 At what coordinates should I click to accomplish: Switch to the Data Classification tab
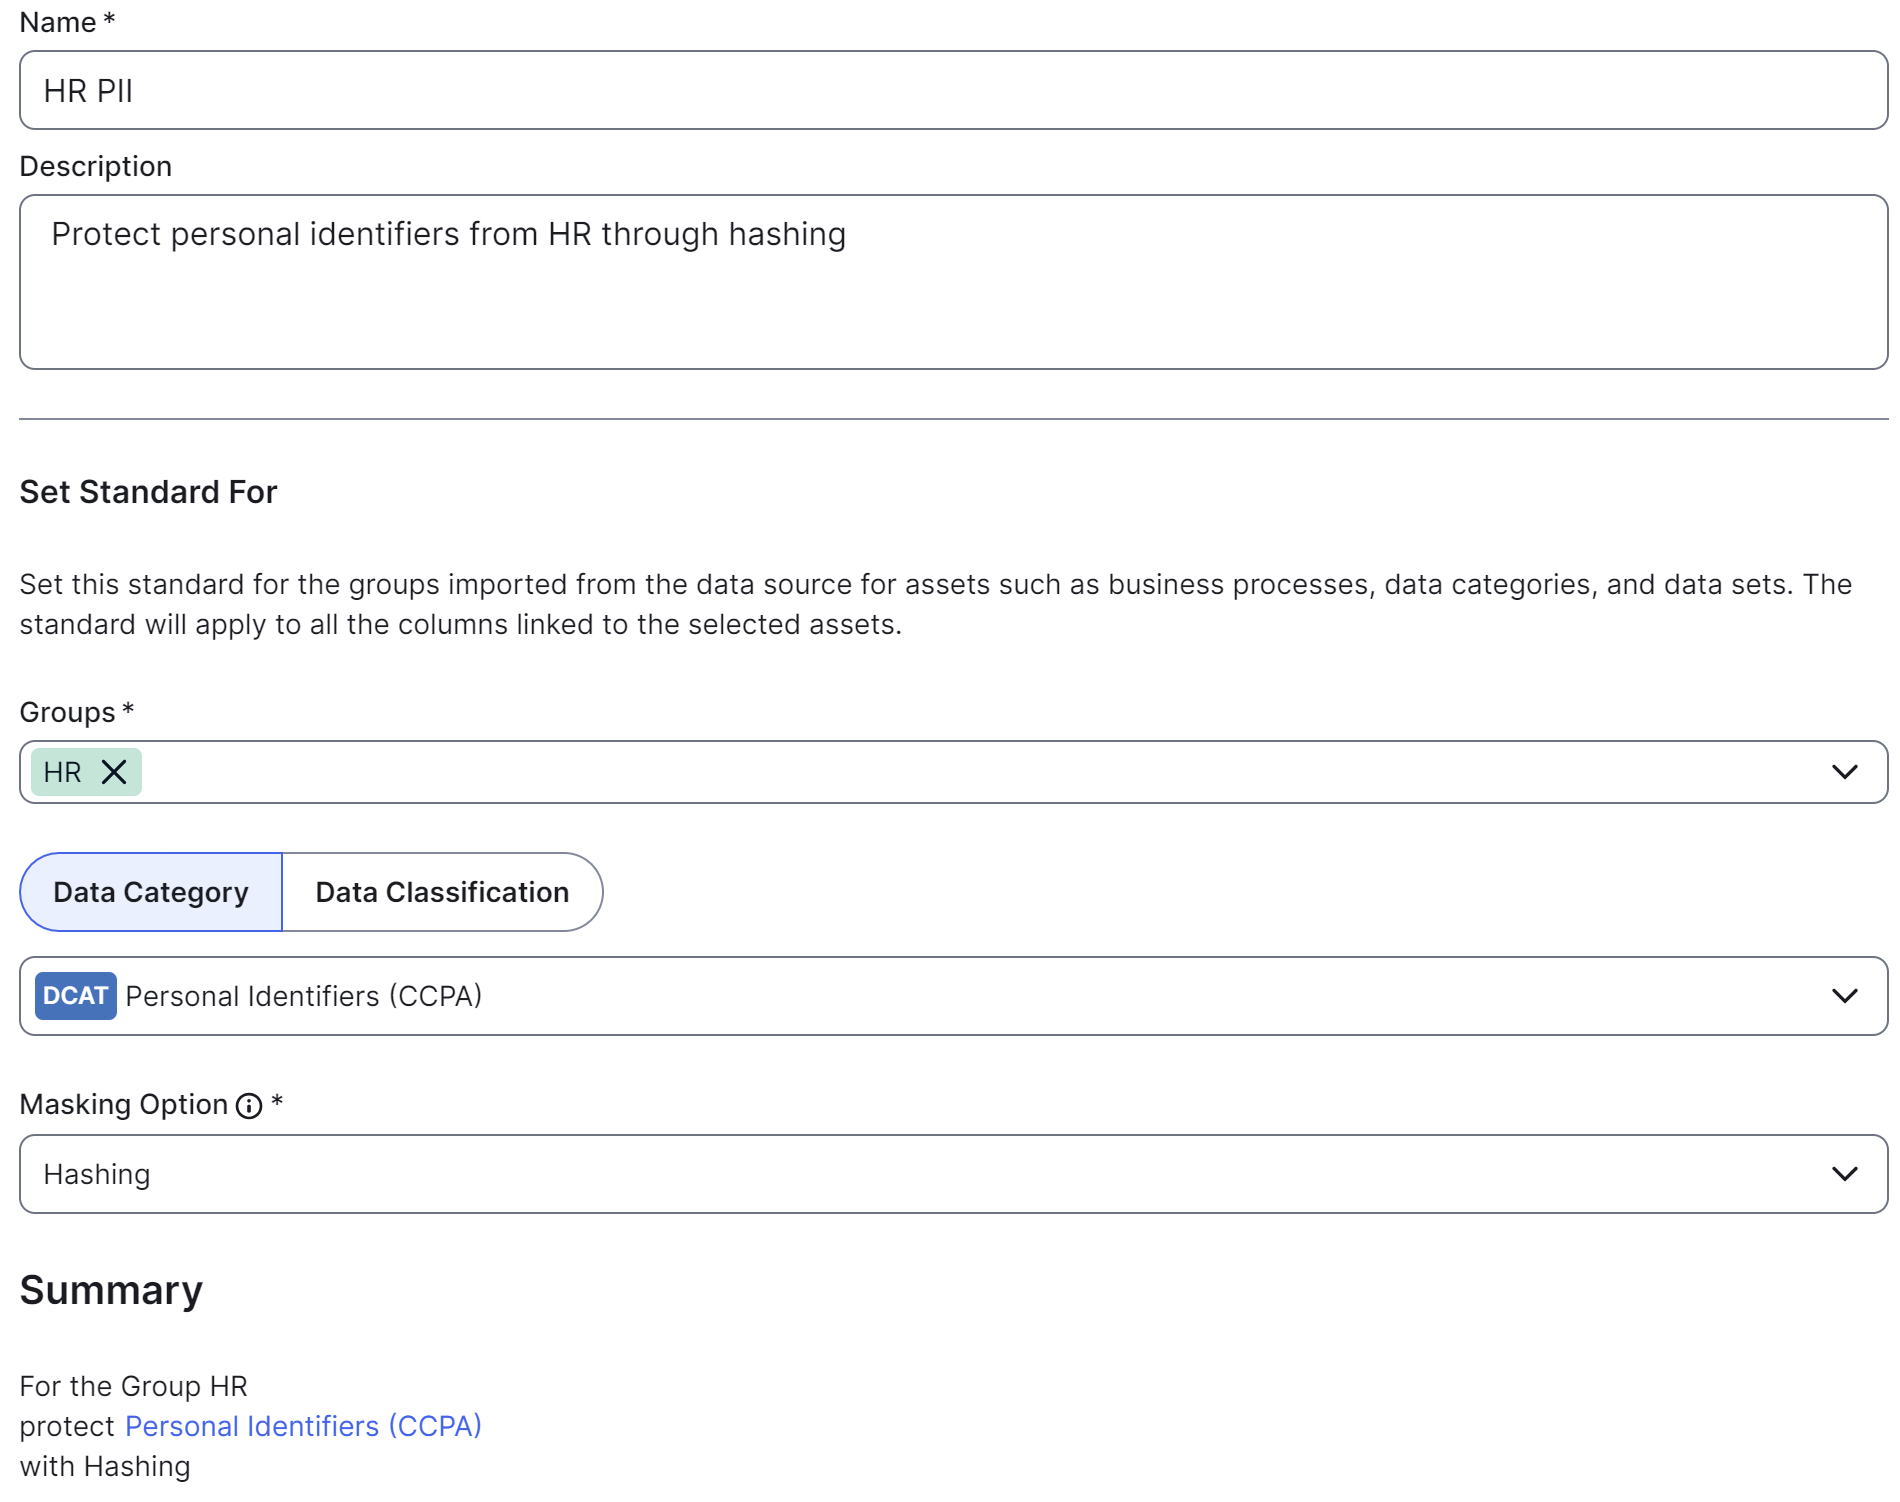[x=441, y=891]
